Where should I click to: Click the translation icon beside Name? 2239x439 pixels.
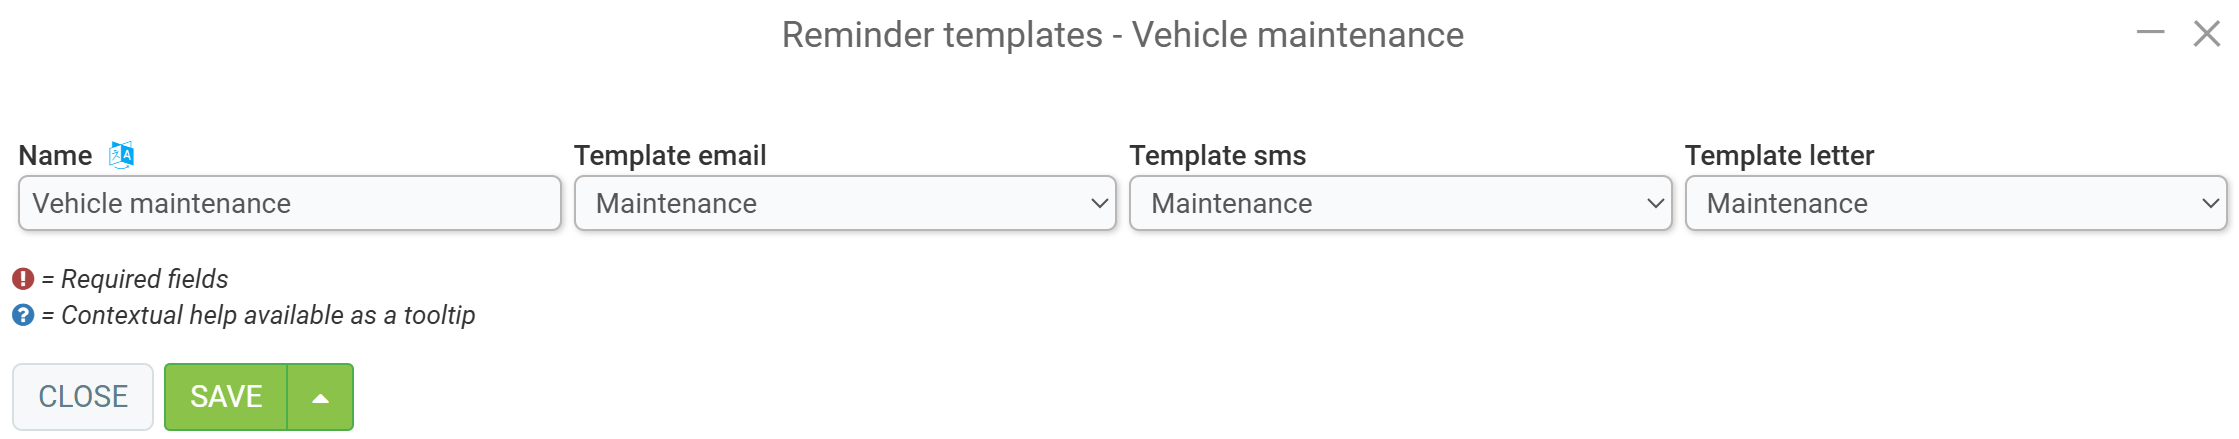tap(121, 155)
